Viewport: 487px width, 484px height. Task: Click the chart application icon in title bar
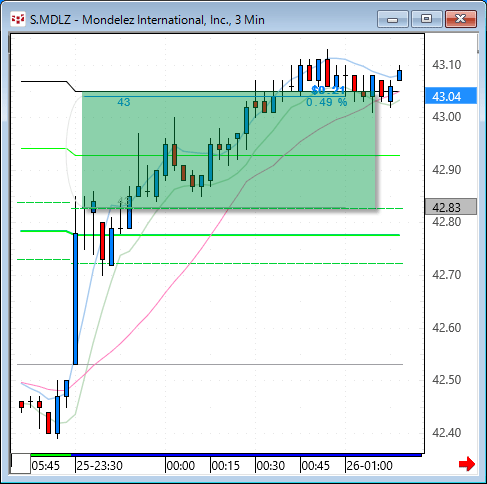tap(18, 20)
